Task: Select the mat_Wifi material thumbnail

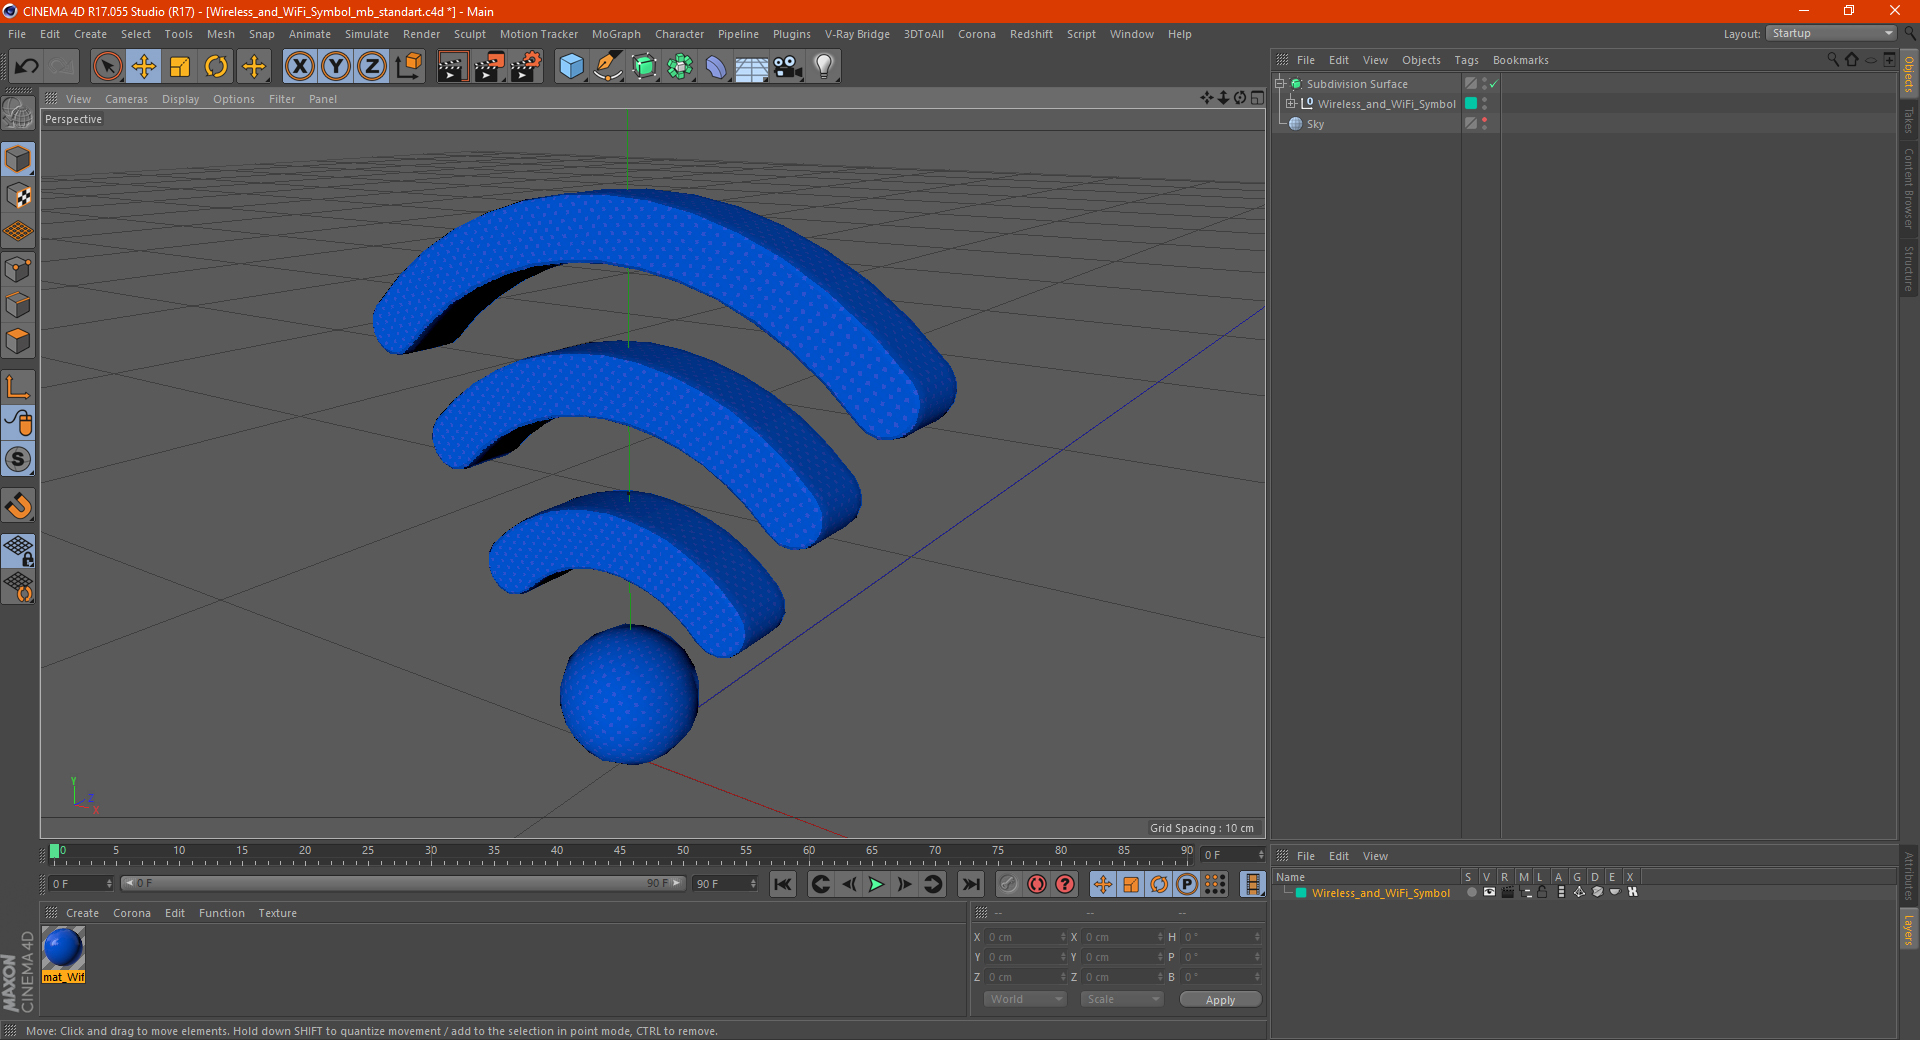Action: [x=63, y=948]
